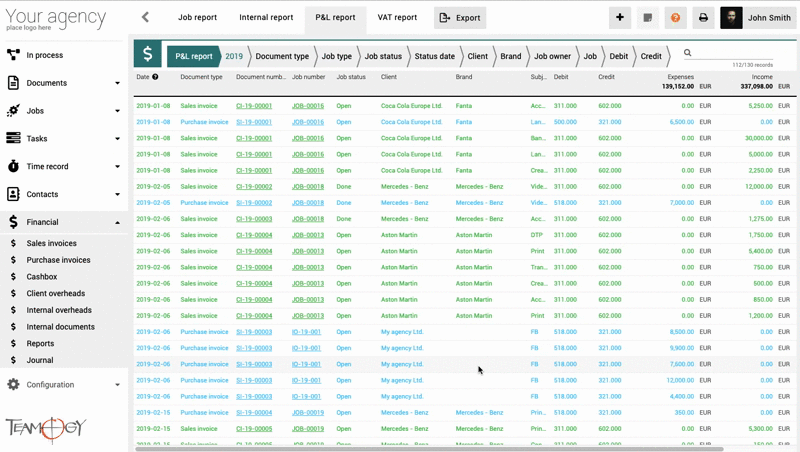Click the Documents sidebar icon
The image size is (800, 452).
13,83
